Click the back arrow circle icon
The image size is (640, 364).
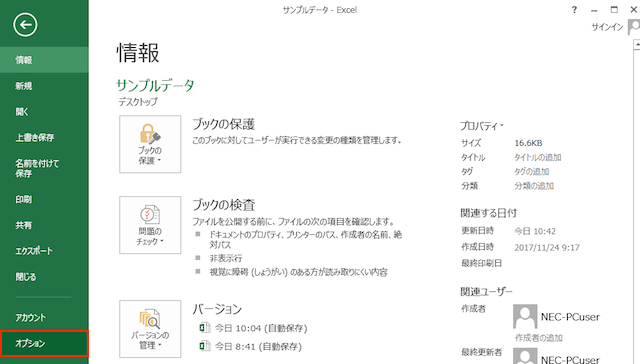tap(25, 25)
